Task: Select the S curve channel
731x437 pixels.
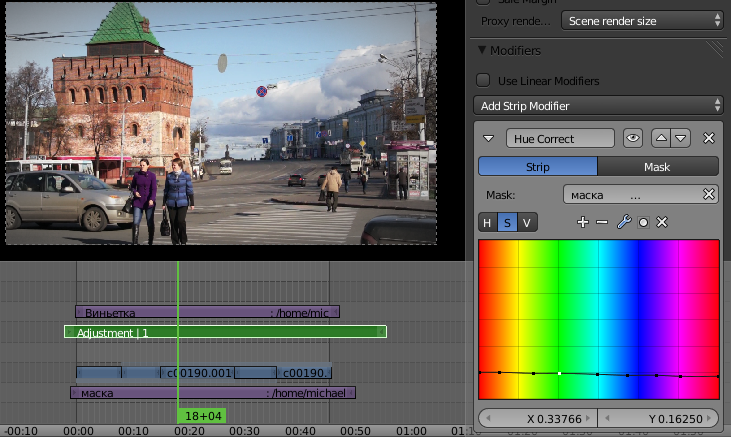Action: 507,222
